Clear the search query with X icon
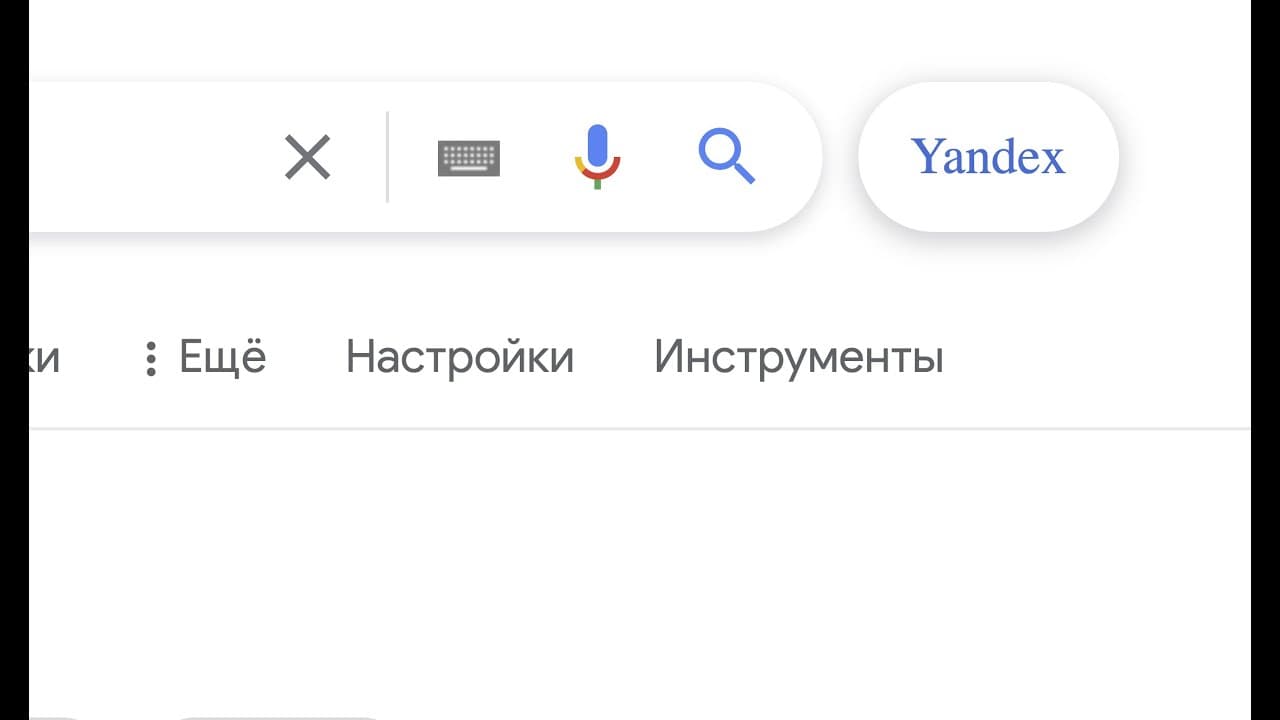This screenshot has height=720, width=1280. [307, 157]
